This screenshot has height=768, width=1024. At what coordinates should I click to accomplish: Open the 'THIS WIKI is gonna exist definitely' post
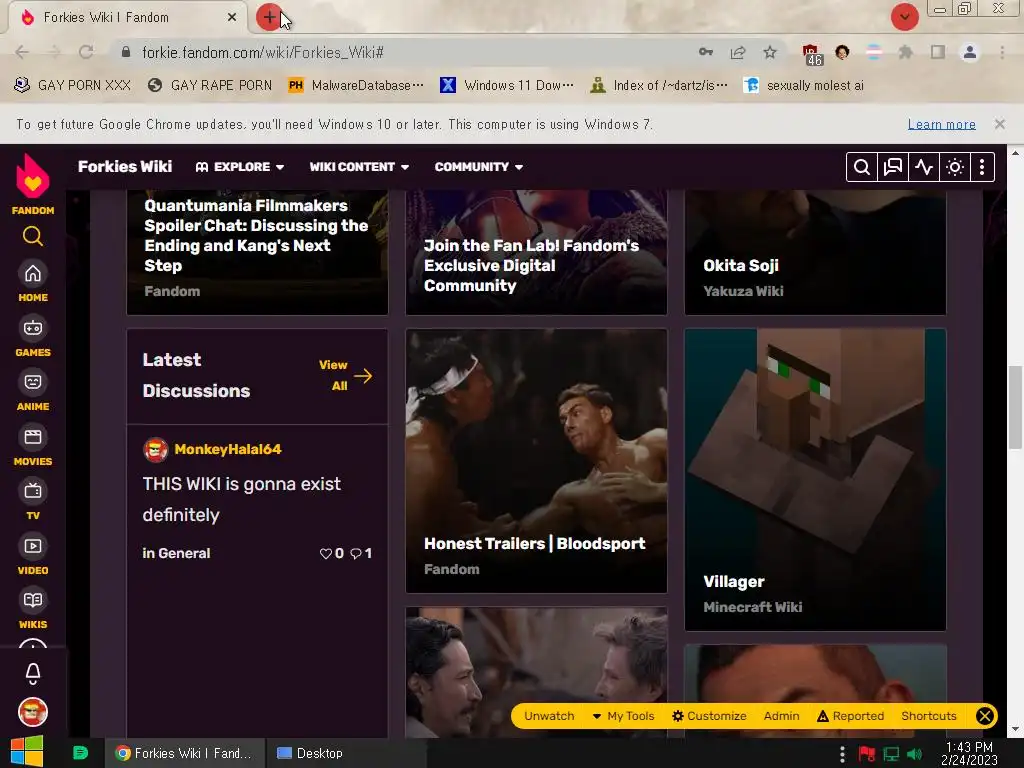[242, 499]
